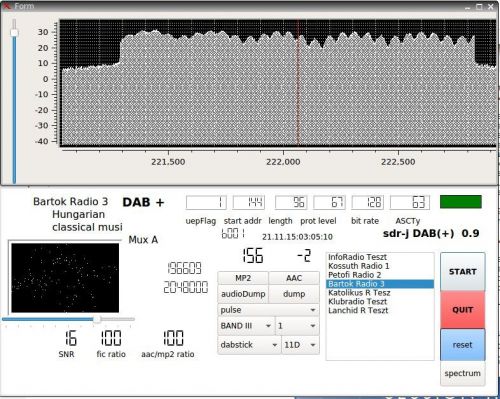500x399 pixels.
Task: Open the mode 1 dropdown
Action: coord(297,326)
